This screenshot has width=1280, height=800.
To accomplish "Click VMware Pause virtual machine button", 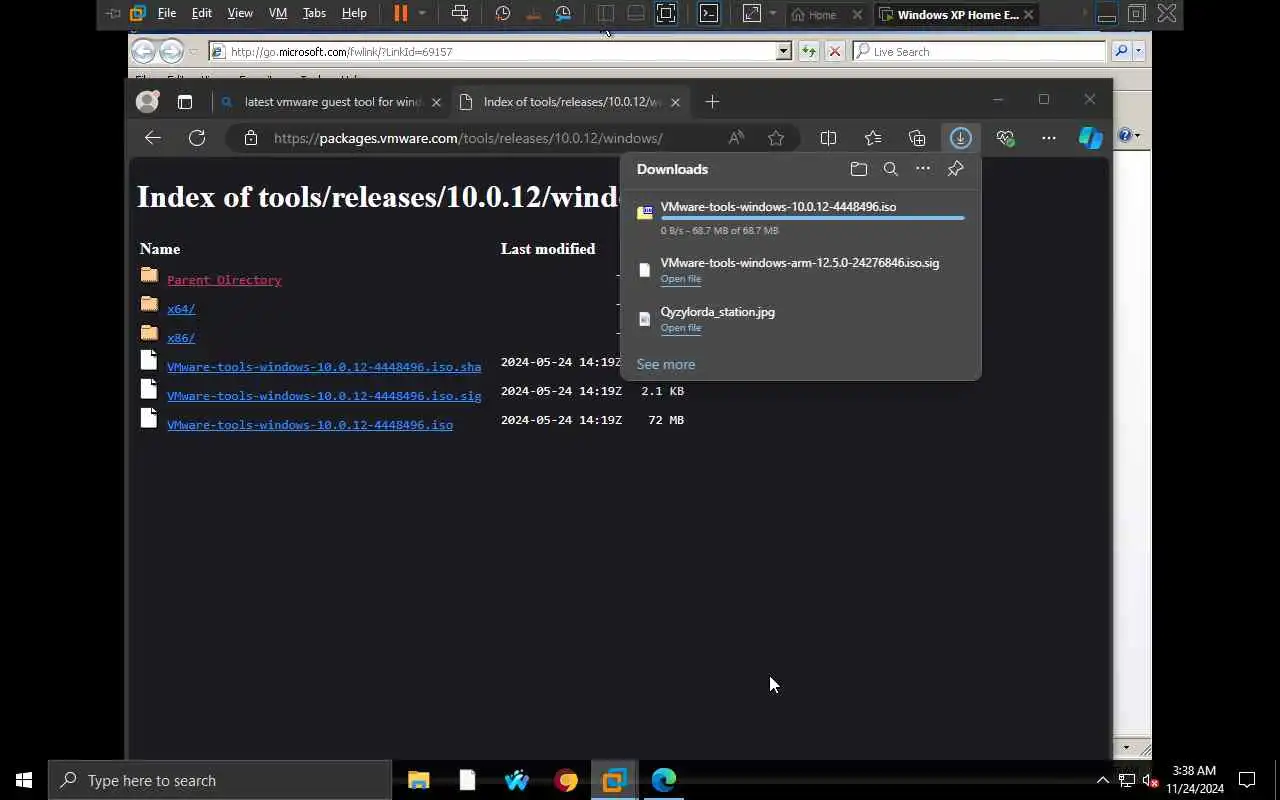I will click(400, 14).
